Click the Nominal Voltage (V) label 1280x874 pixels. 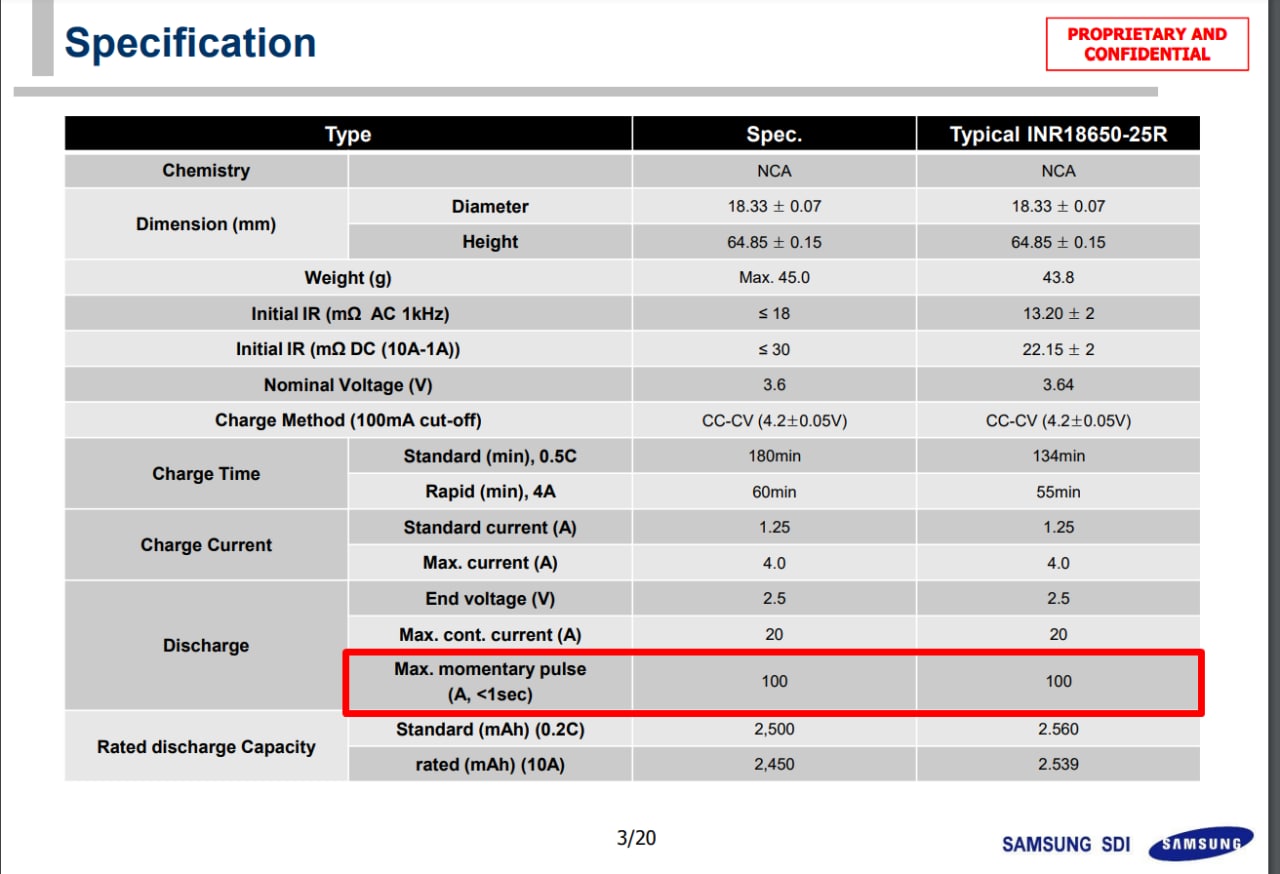coord(348,385)
